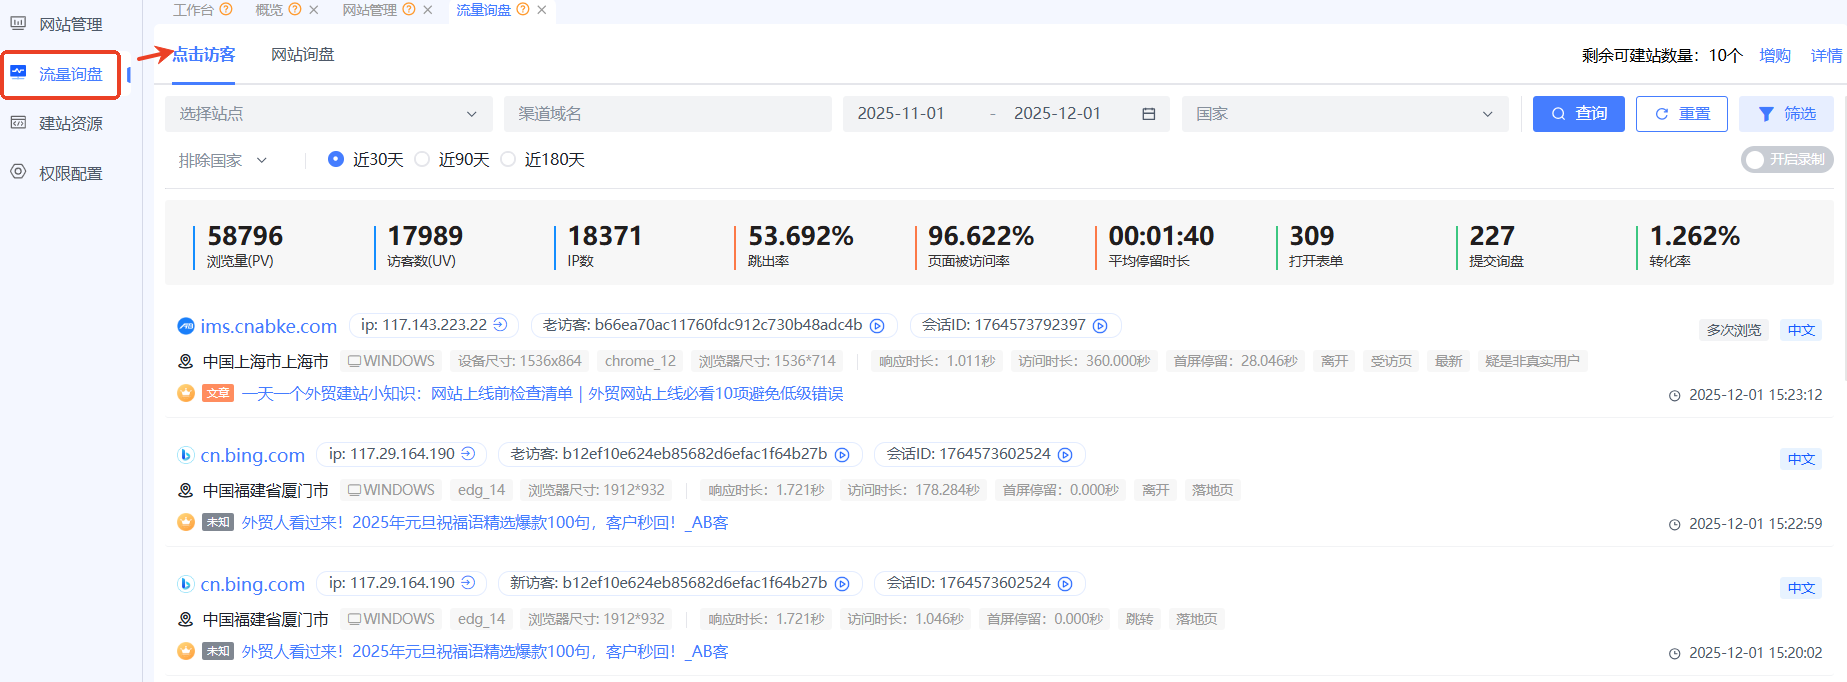Select the 近90天 radio option
Screen dimensions: 1847x682
pos(422,159)
